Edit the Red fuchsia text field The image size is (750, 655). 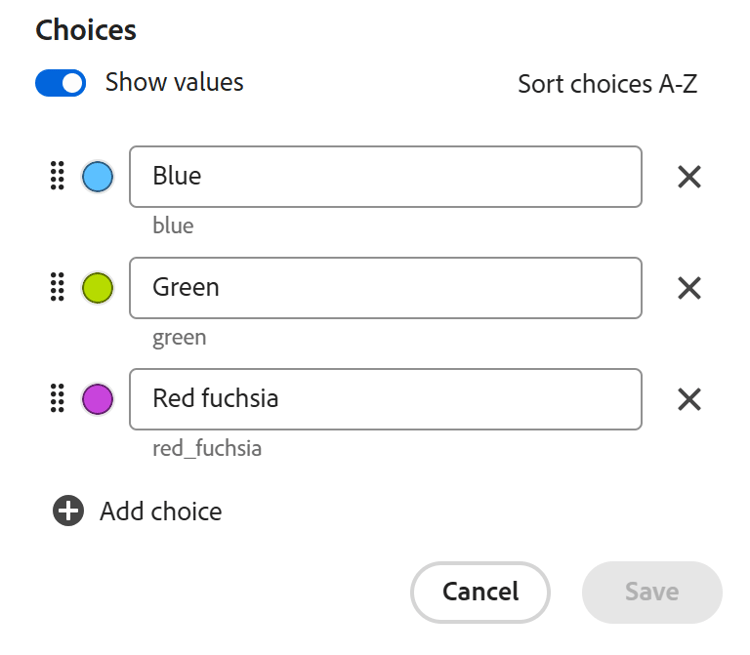(x=385, y=399)
